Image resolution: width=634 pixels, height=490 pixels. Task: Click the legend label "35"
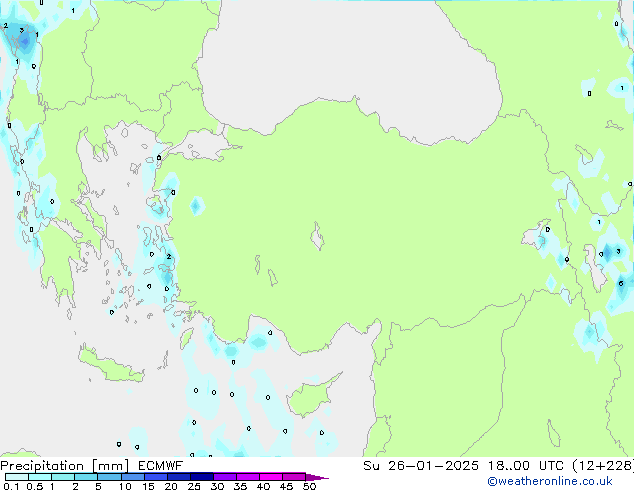pyautogui.click(x=240, y=486)
